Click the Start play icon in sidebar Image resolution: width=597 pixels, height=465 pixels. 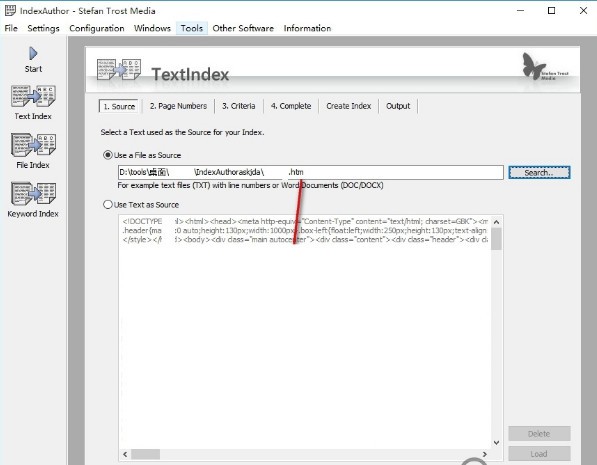tap(33, 53)
